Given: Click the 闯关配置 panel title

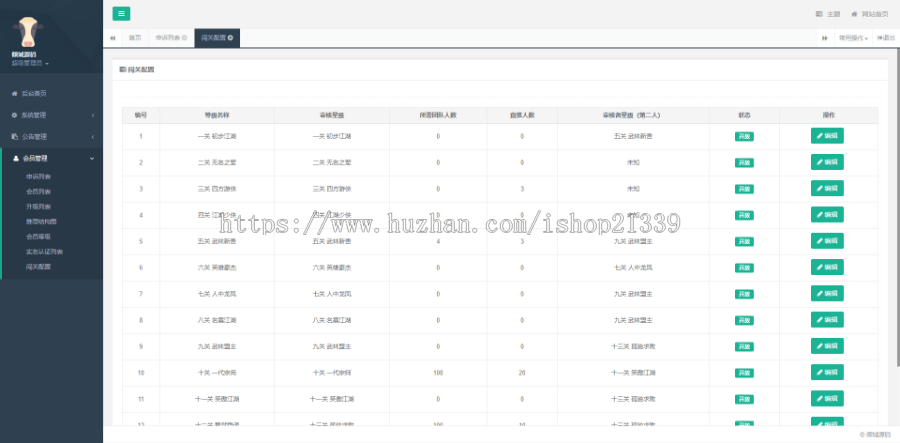Looking at the screenshot, I should [137, 70].
